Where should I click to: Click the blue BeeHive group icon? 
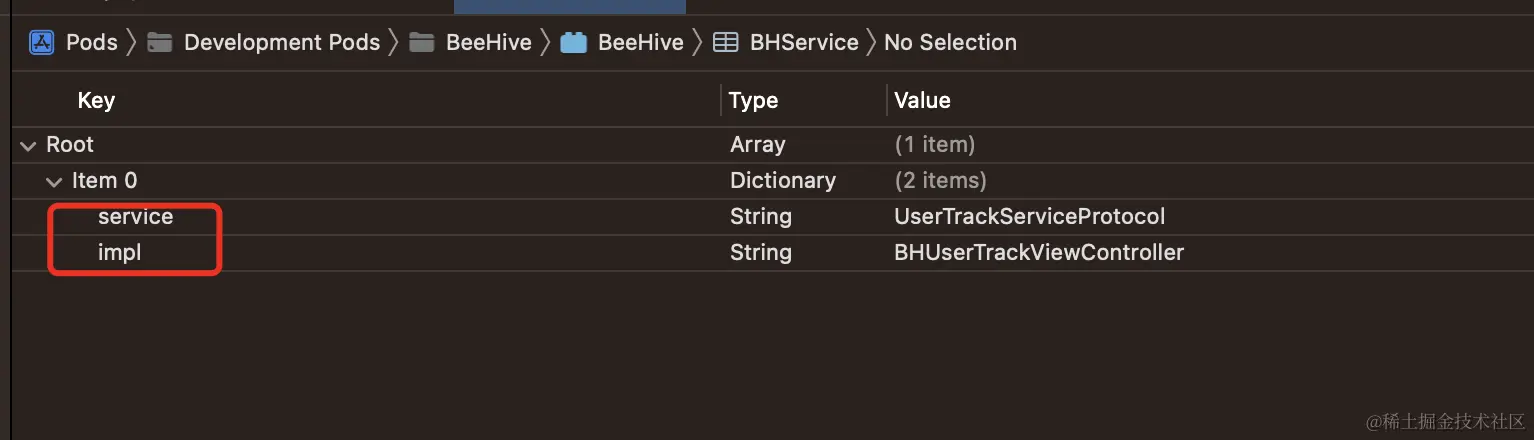[573, 42]
